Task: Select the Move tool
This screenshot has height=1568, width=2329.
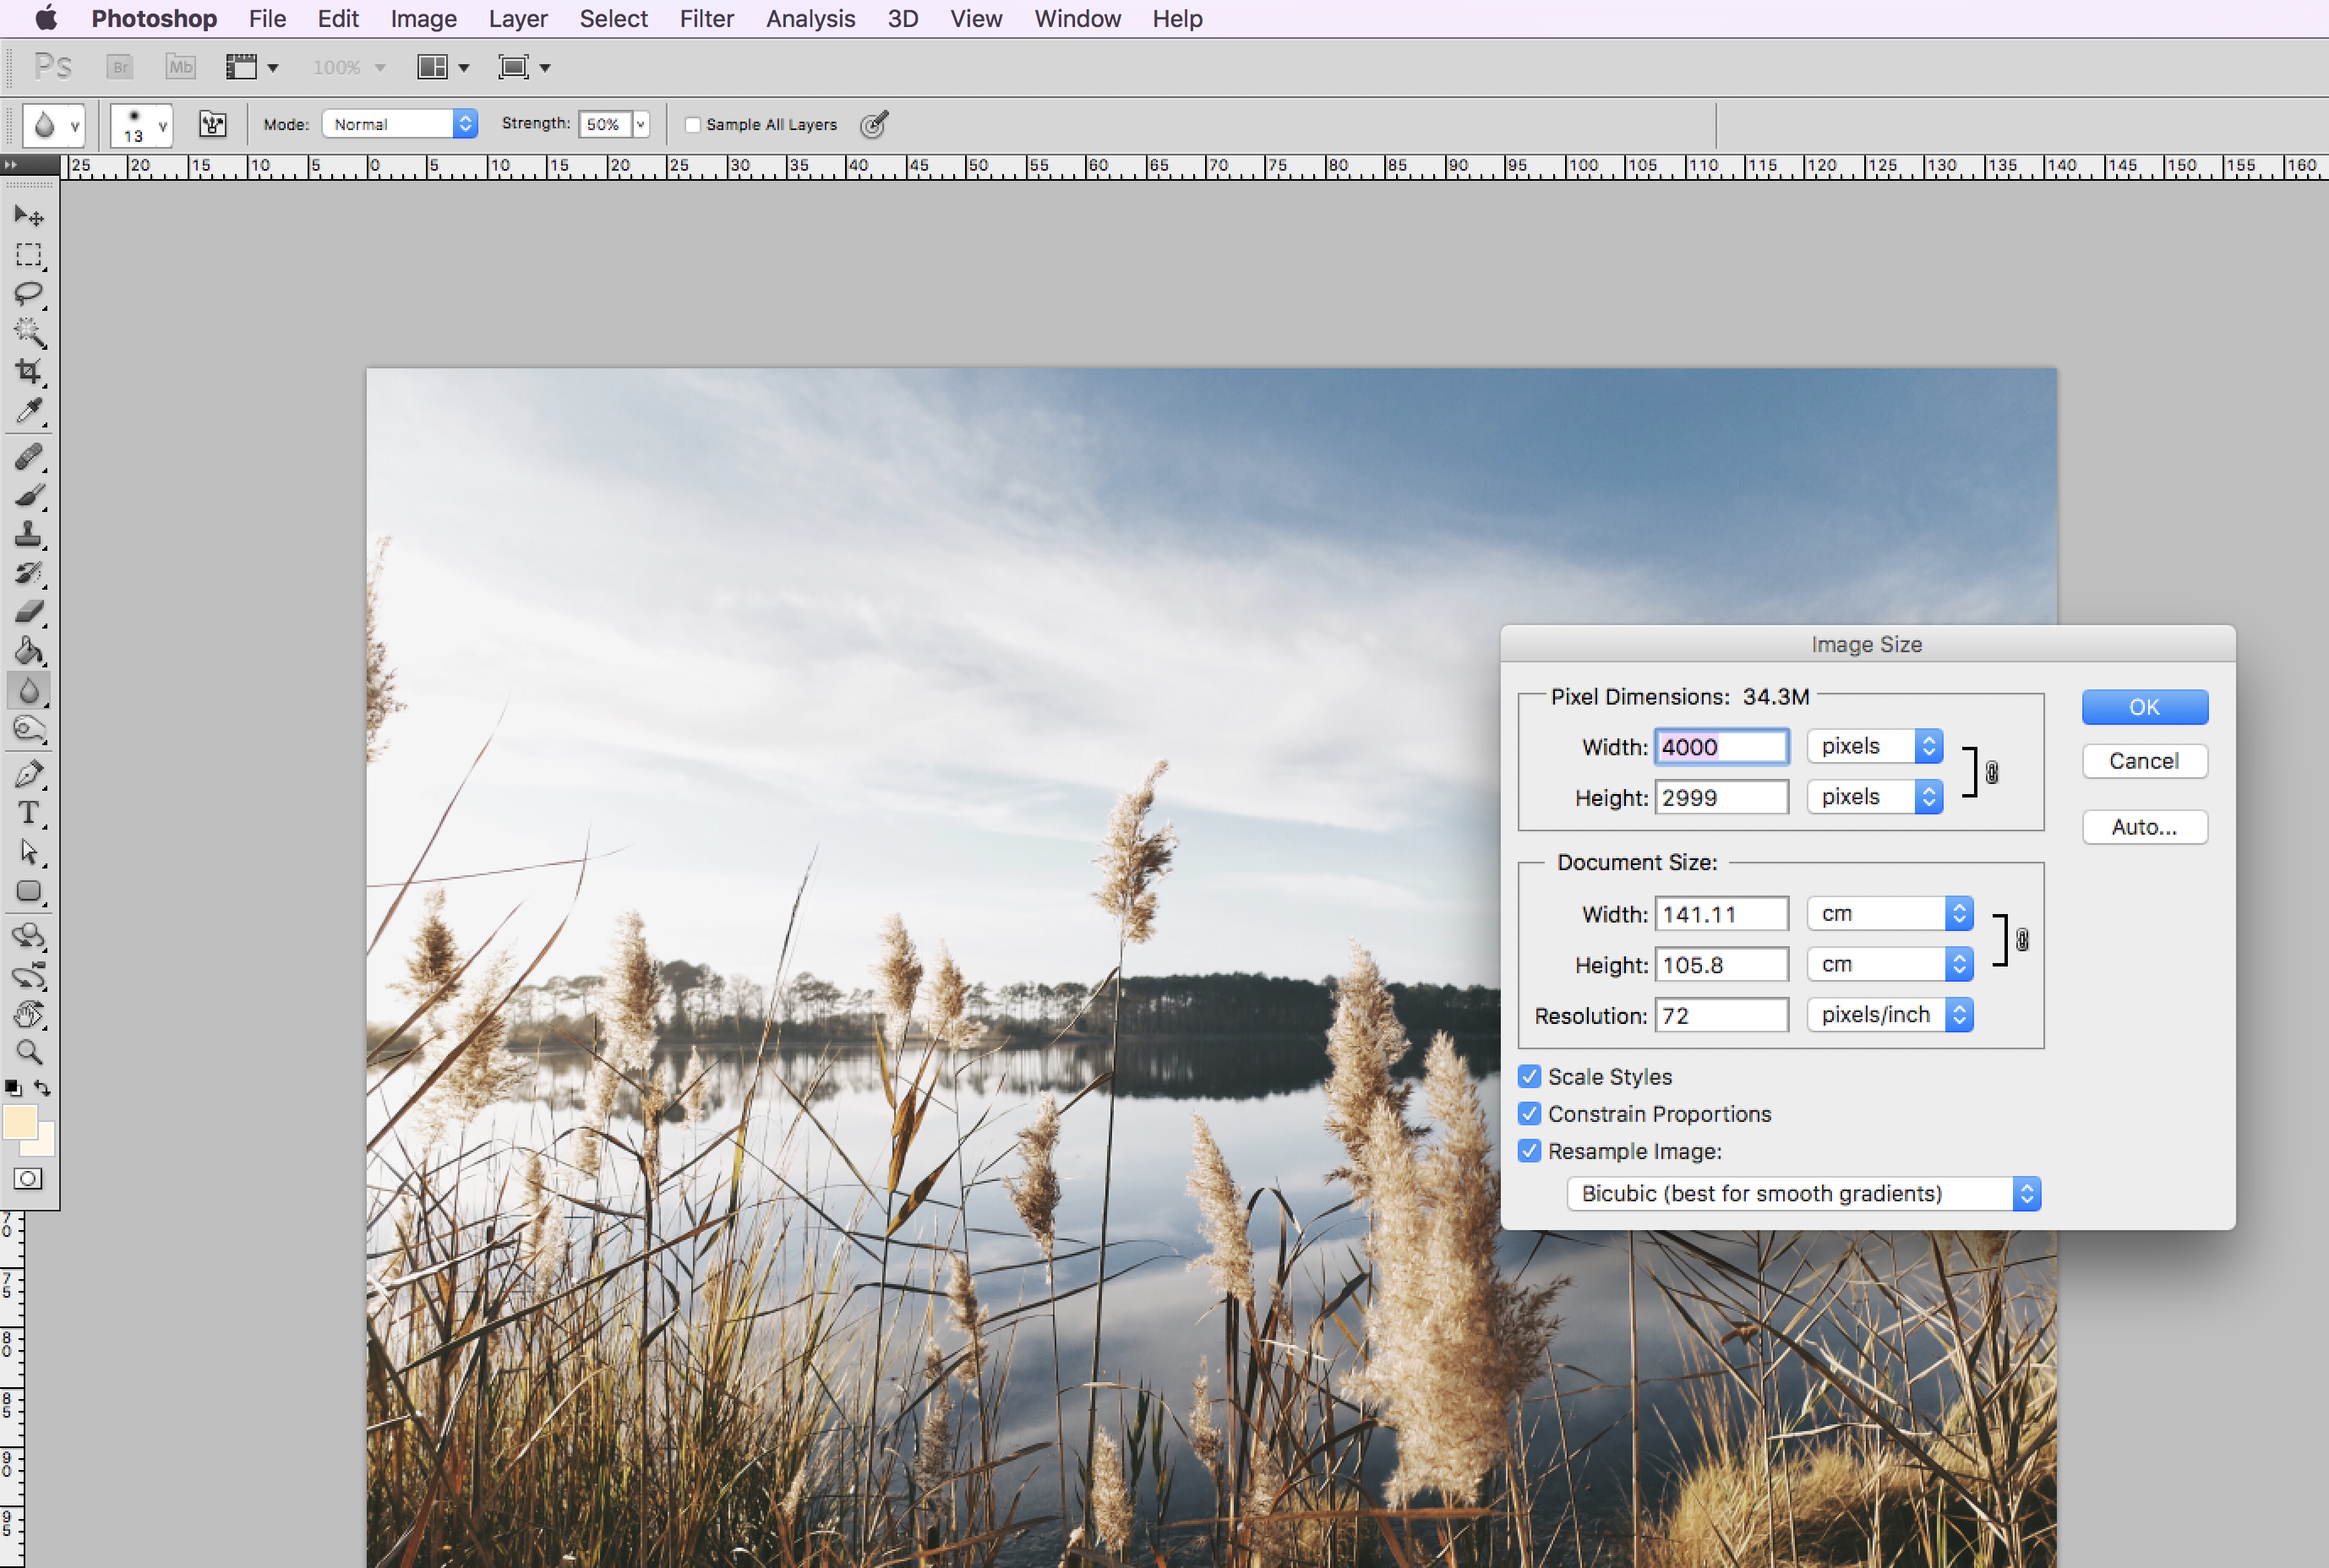Action: coord(29,216)
